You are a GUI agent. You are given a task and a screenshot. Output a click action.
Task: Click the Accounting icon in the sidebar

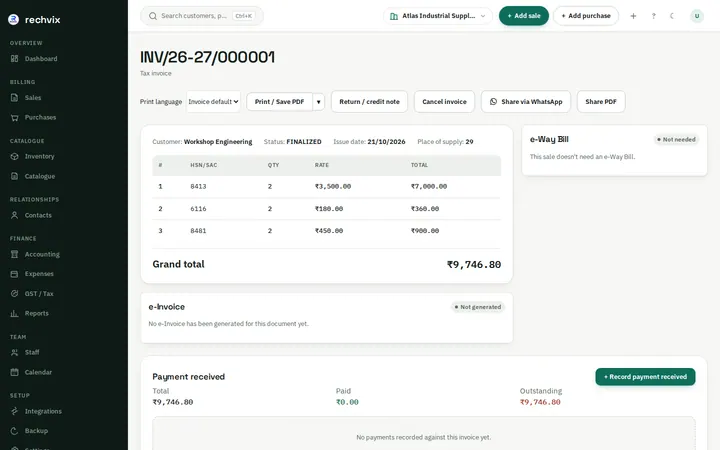(x=15, y=254)
